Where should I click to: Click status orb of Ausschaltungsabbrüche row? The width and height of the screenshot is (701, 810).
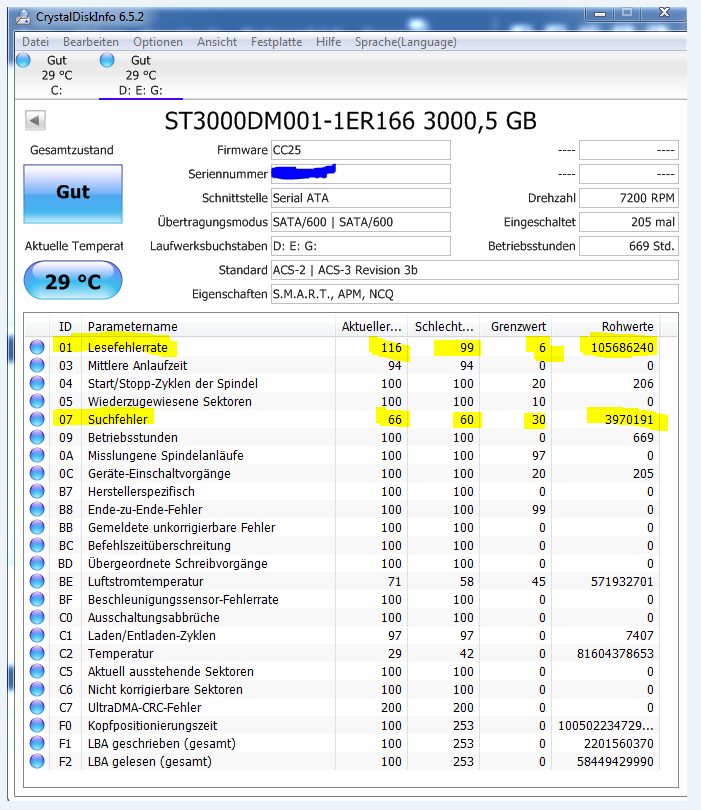point(37,617)
